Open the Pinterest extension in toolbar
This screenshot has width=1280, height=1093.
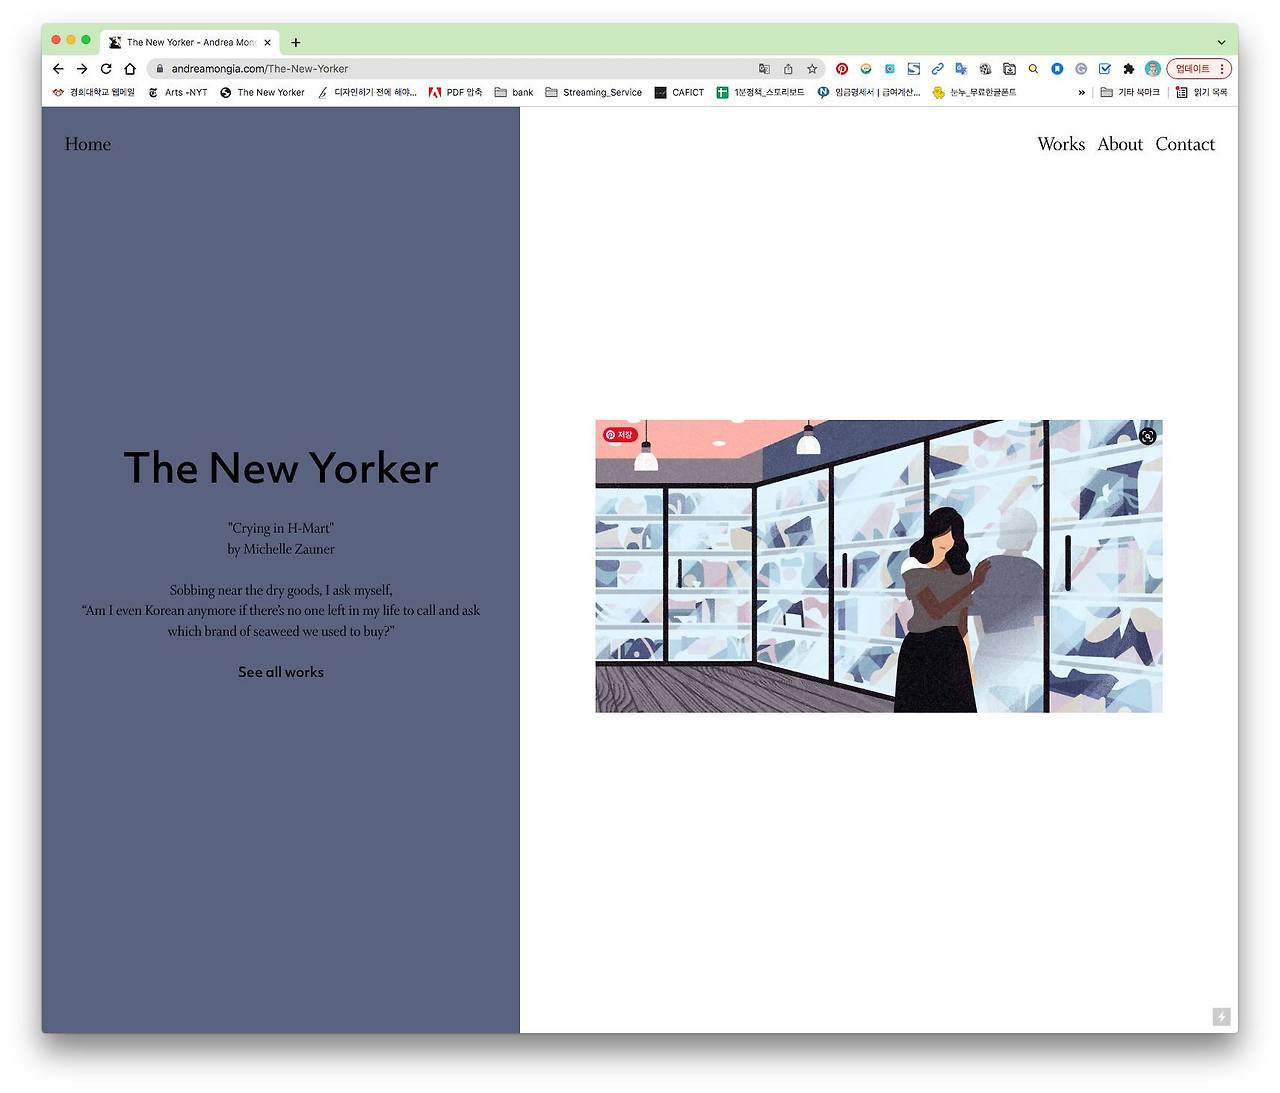pyautogui.click(x=842, y=69)
